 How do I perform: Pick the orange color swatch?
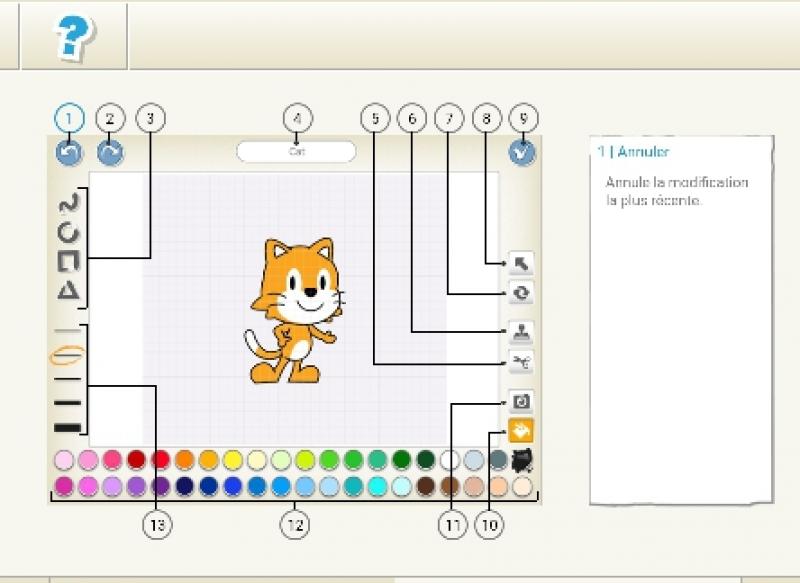(185, 460)
